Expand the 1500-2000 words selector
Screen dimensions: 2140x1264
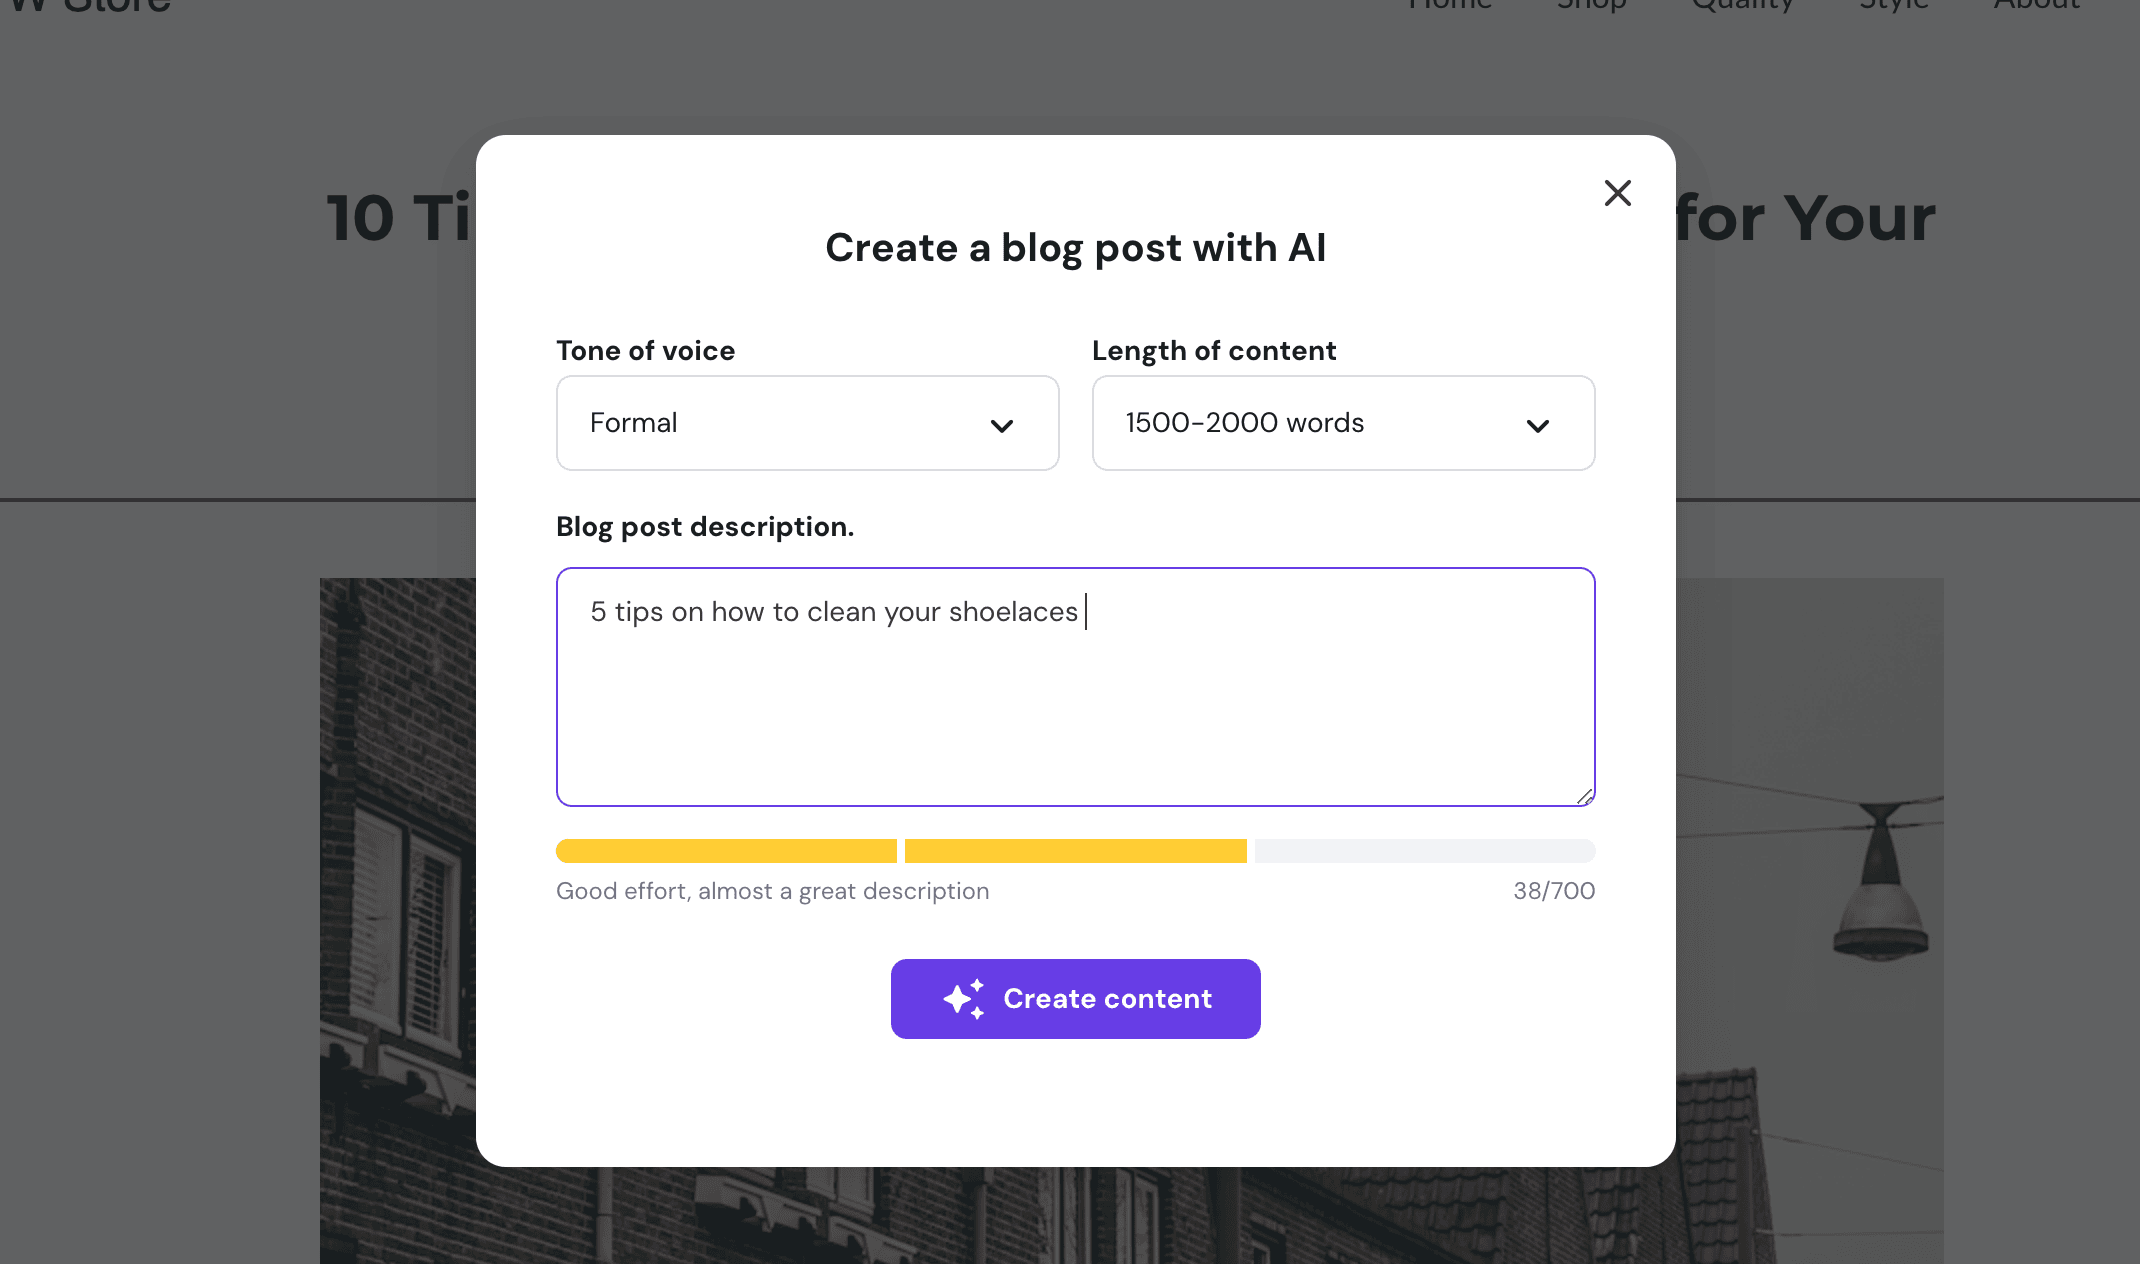click(x=1343, y=423)
